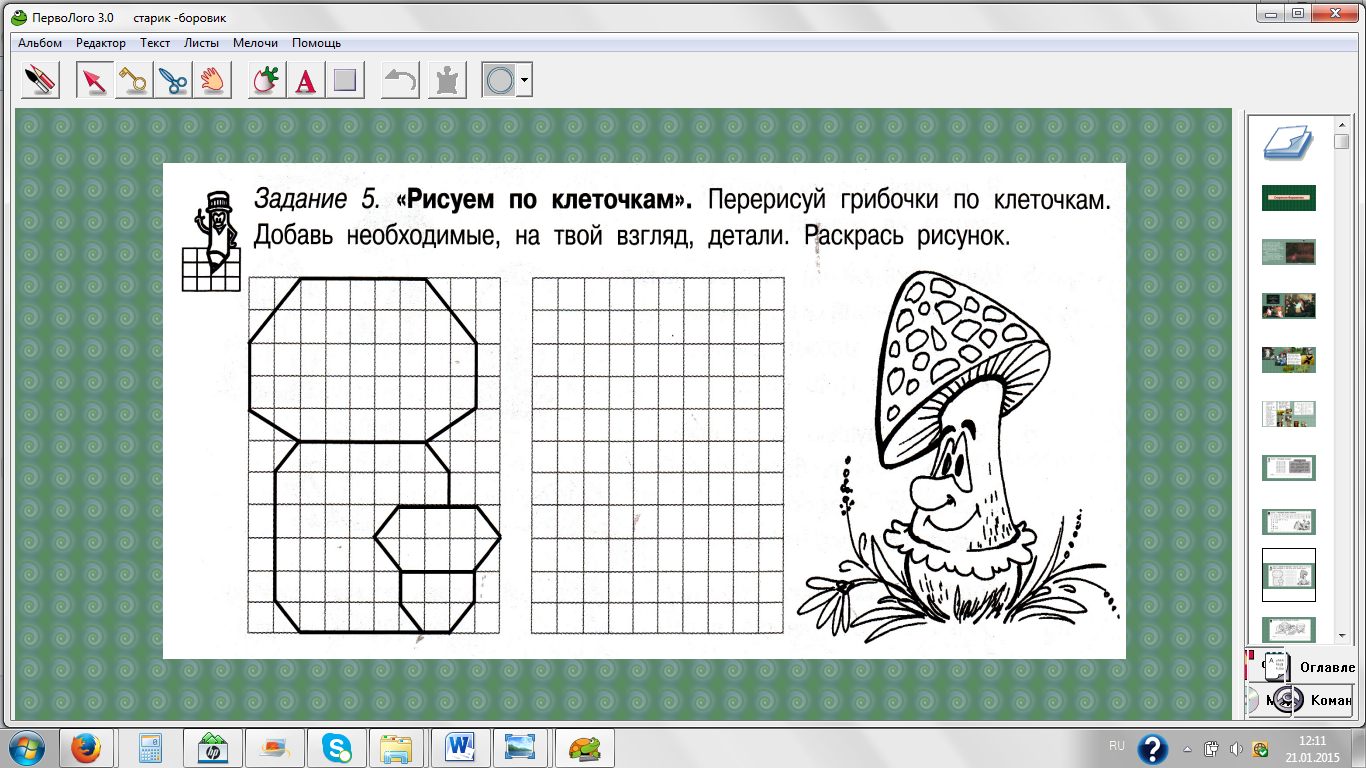The width and height of the screenshot is (1366, 768).
Task: Click the gray square button tool
Action: (x=345, y=80)
